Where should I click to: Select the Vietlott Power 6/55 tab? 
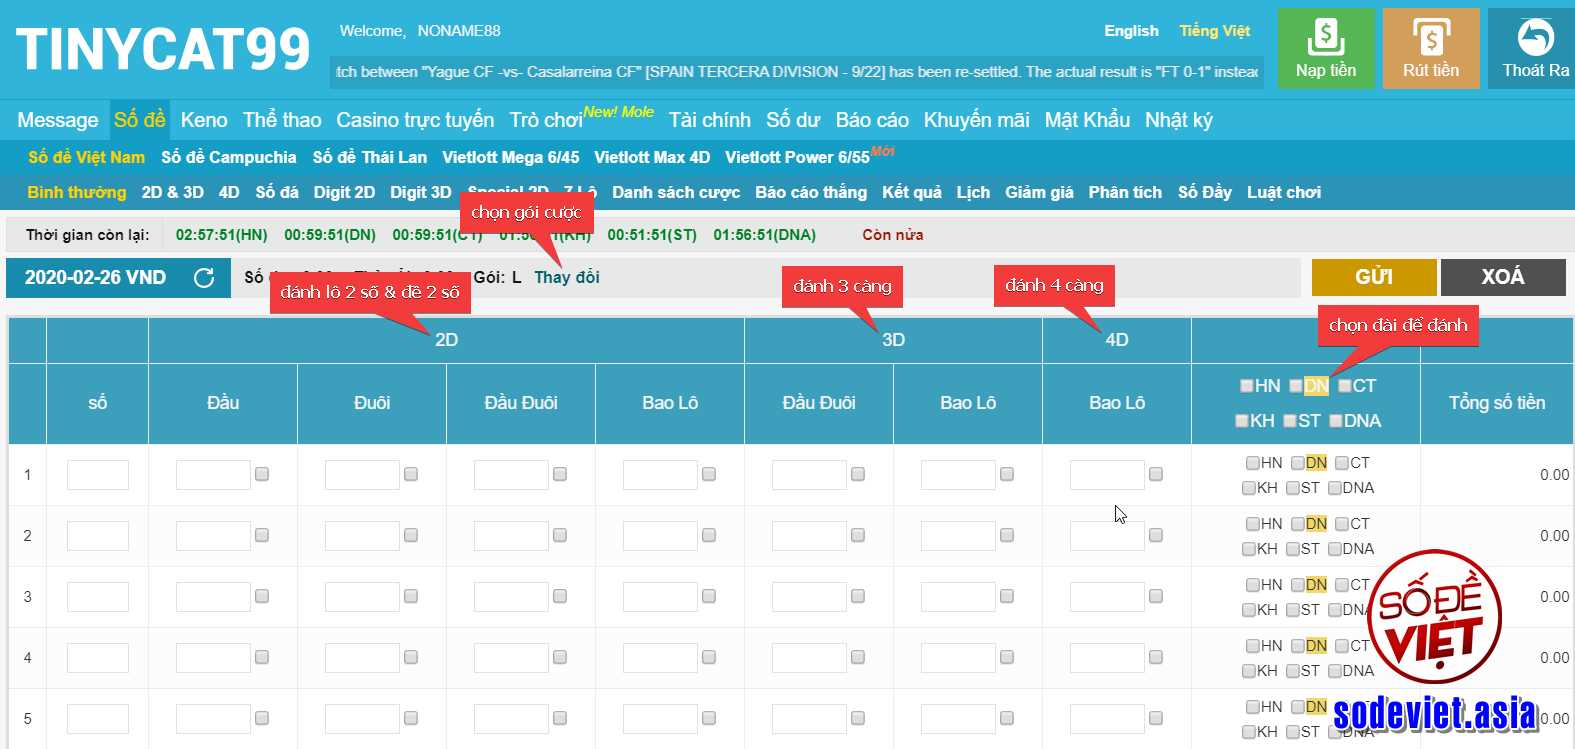pos(797,157)
